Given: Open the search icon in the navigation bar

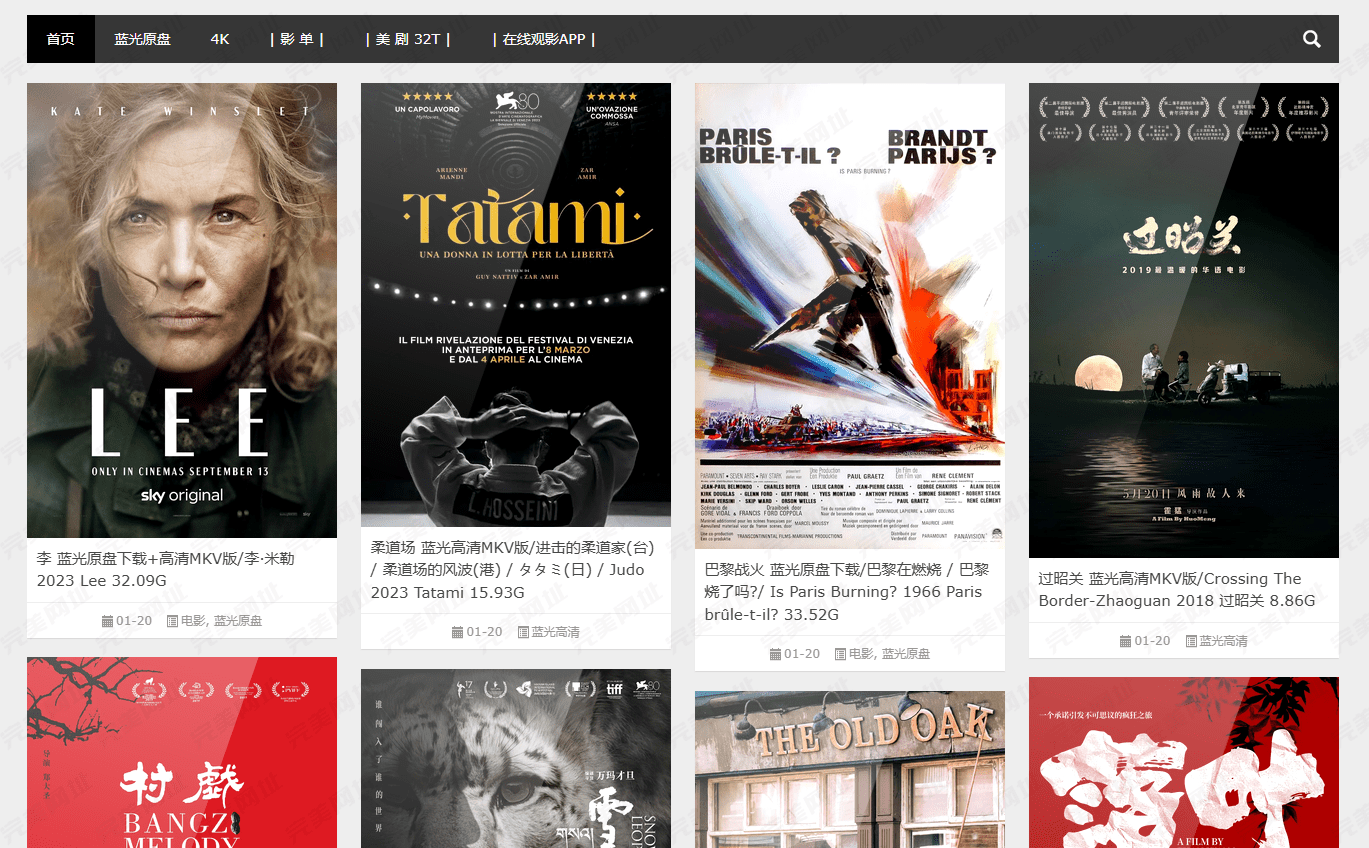Looking at the screenshot, I should click(x=1311, y=39).
